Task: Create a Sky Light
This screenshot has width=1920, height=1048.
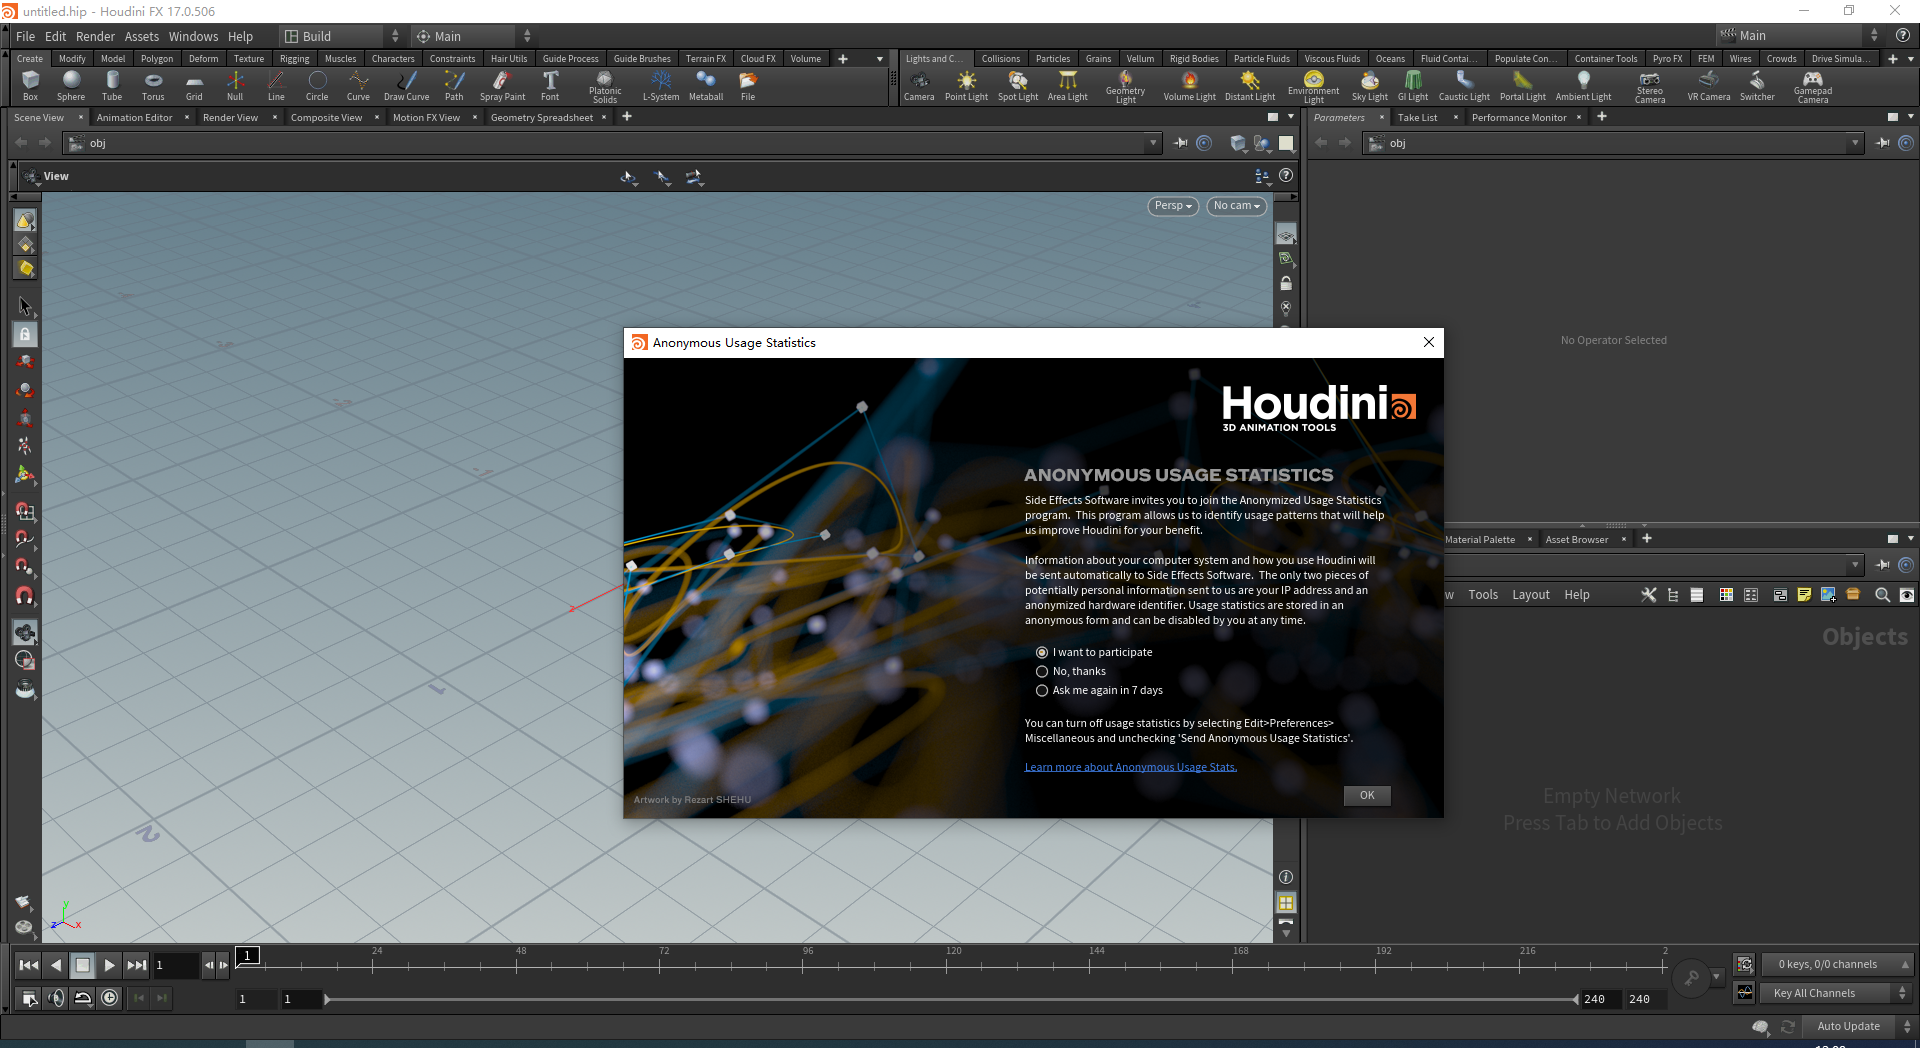Action: point(1370,86)
